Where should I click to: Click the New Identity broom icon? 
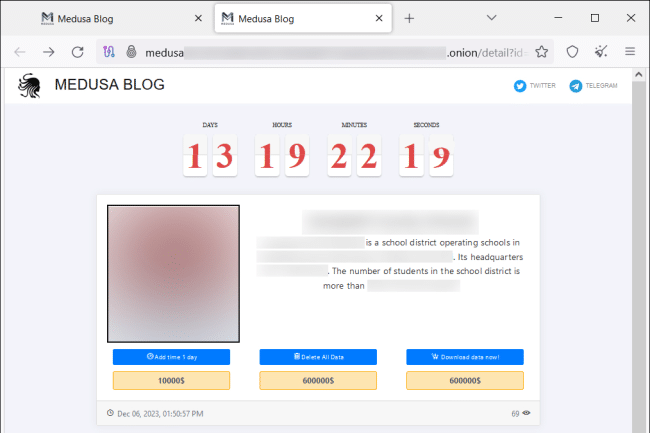[601, 52]
